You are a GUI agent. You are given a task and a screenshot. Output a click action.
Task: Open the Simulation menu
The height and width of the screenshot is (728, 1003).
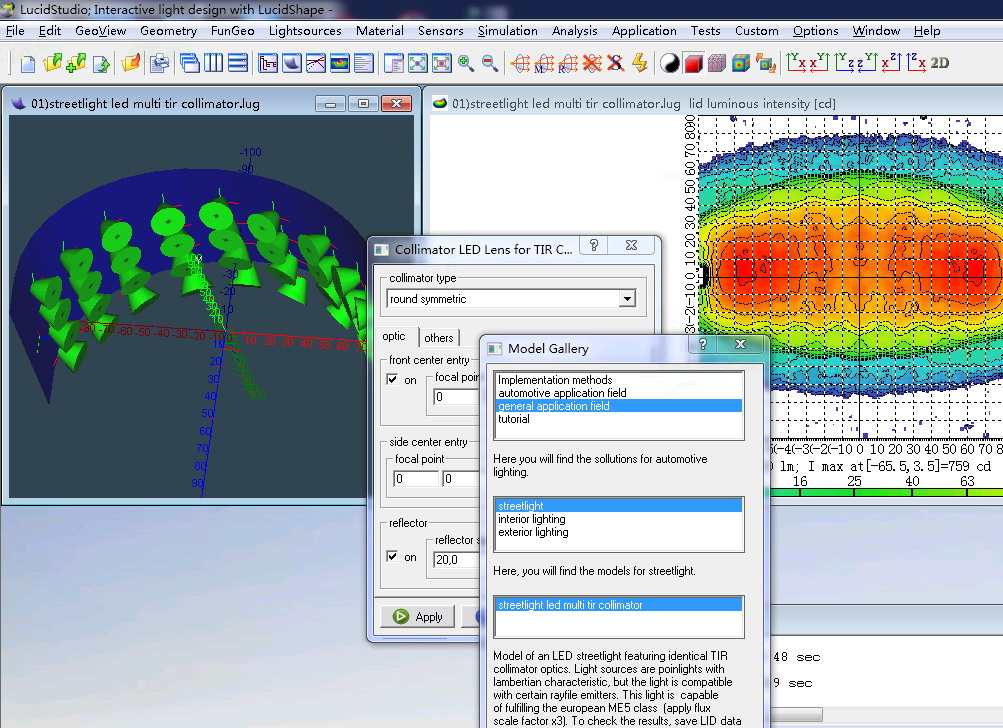[x=508, y=31]
